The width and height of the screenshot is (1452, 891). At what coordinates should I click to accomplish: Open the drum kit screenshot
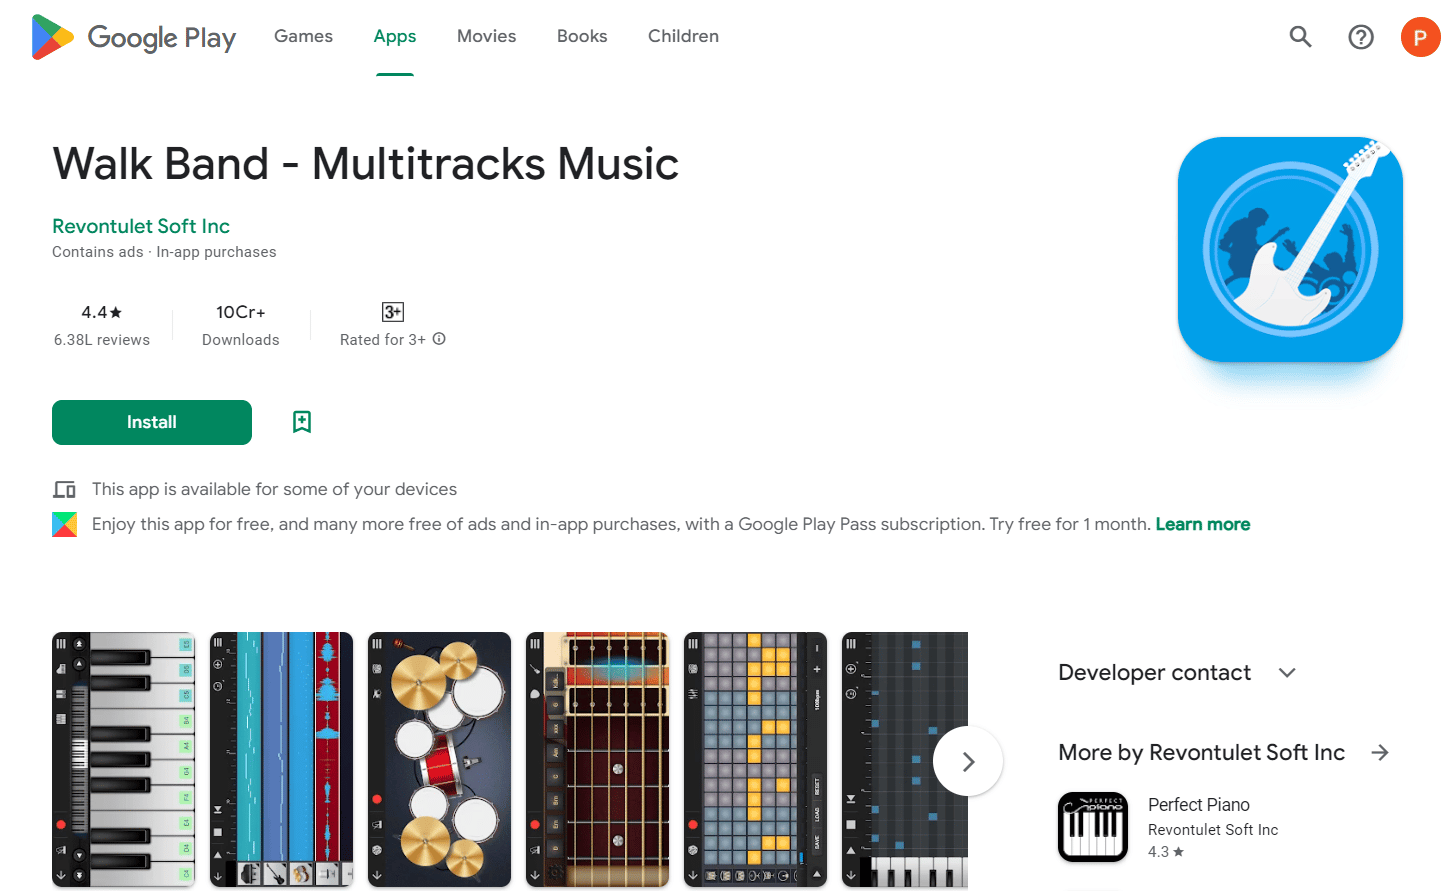[x=439, y=759]
